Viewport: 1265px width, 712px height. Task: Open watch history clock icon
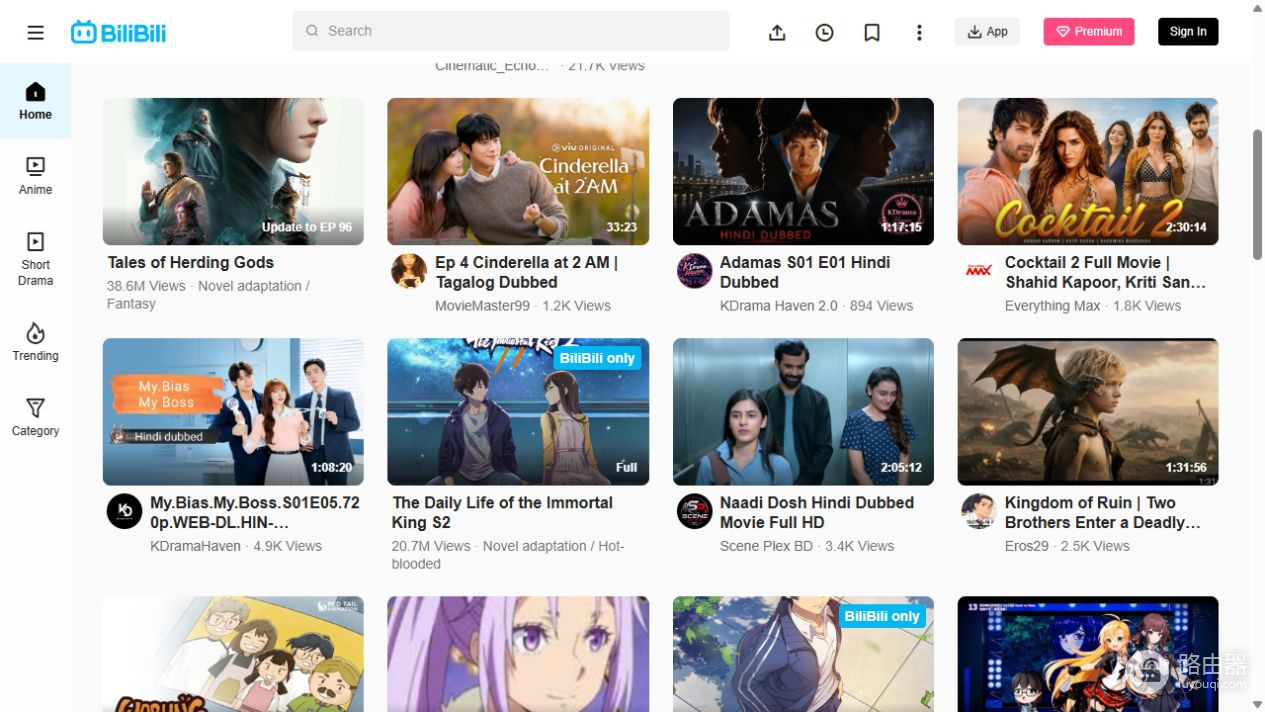(824, 32)
